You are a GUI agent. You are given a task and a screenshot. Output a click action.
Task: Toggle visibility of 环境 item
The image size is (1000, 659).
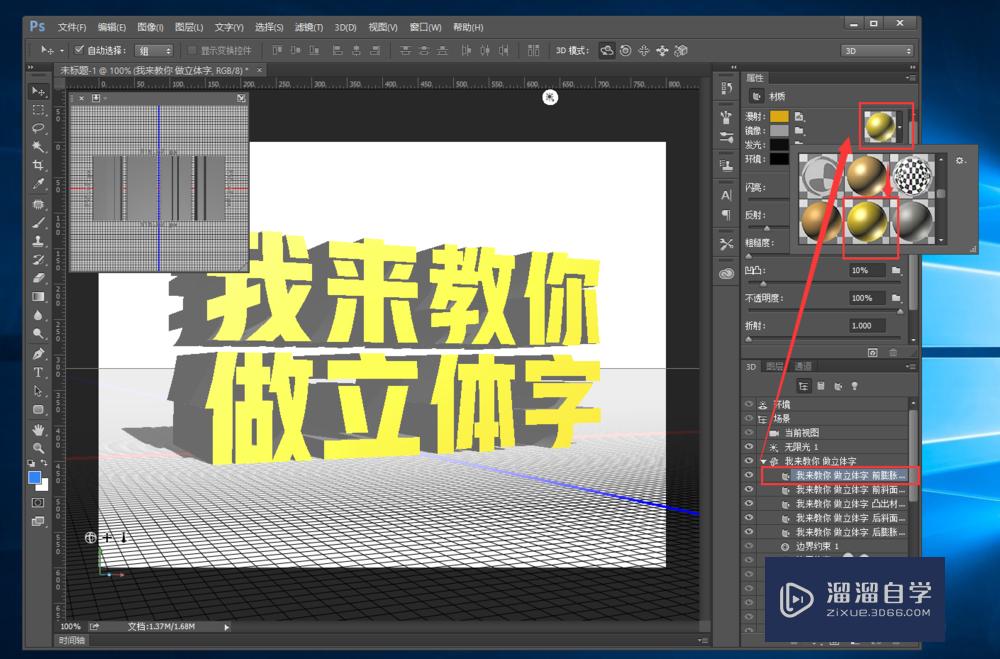pos(749,404)
